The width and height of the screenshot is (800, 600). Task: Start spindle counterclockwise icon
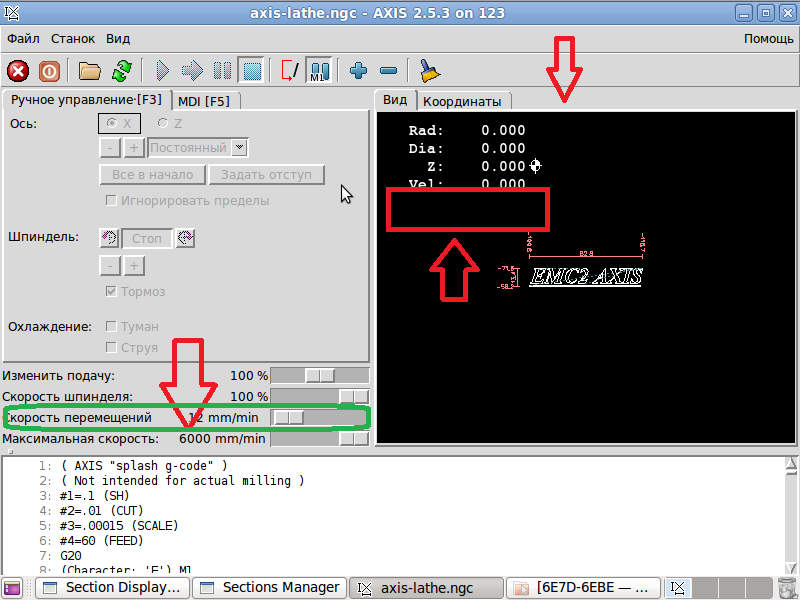click(x=109, y=238)
